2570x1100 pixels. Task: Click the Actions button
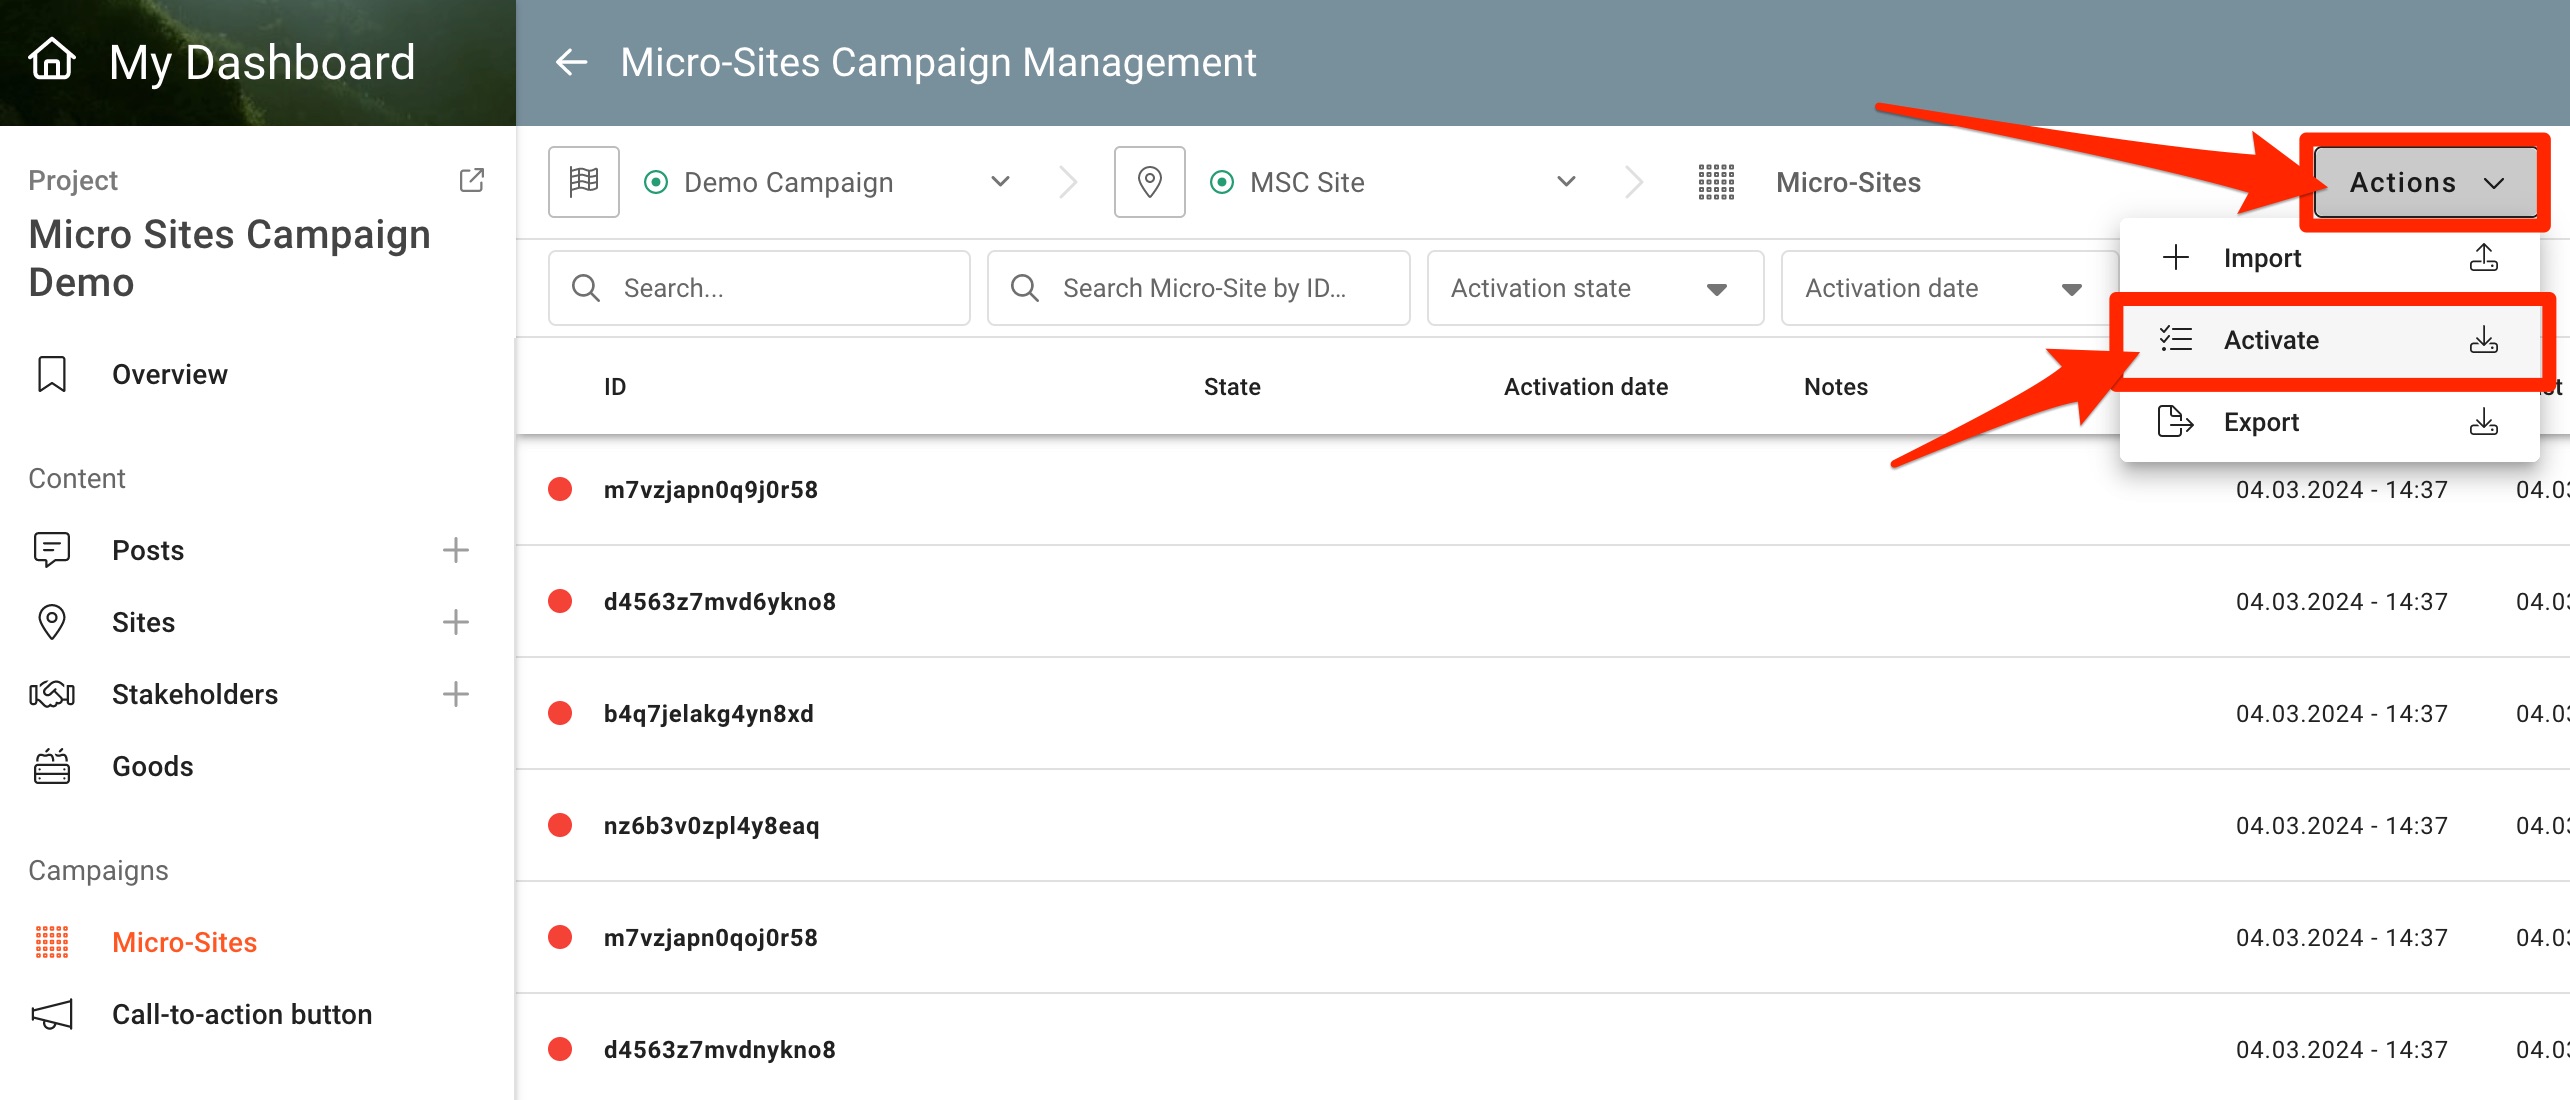[2425, 182]
